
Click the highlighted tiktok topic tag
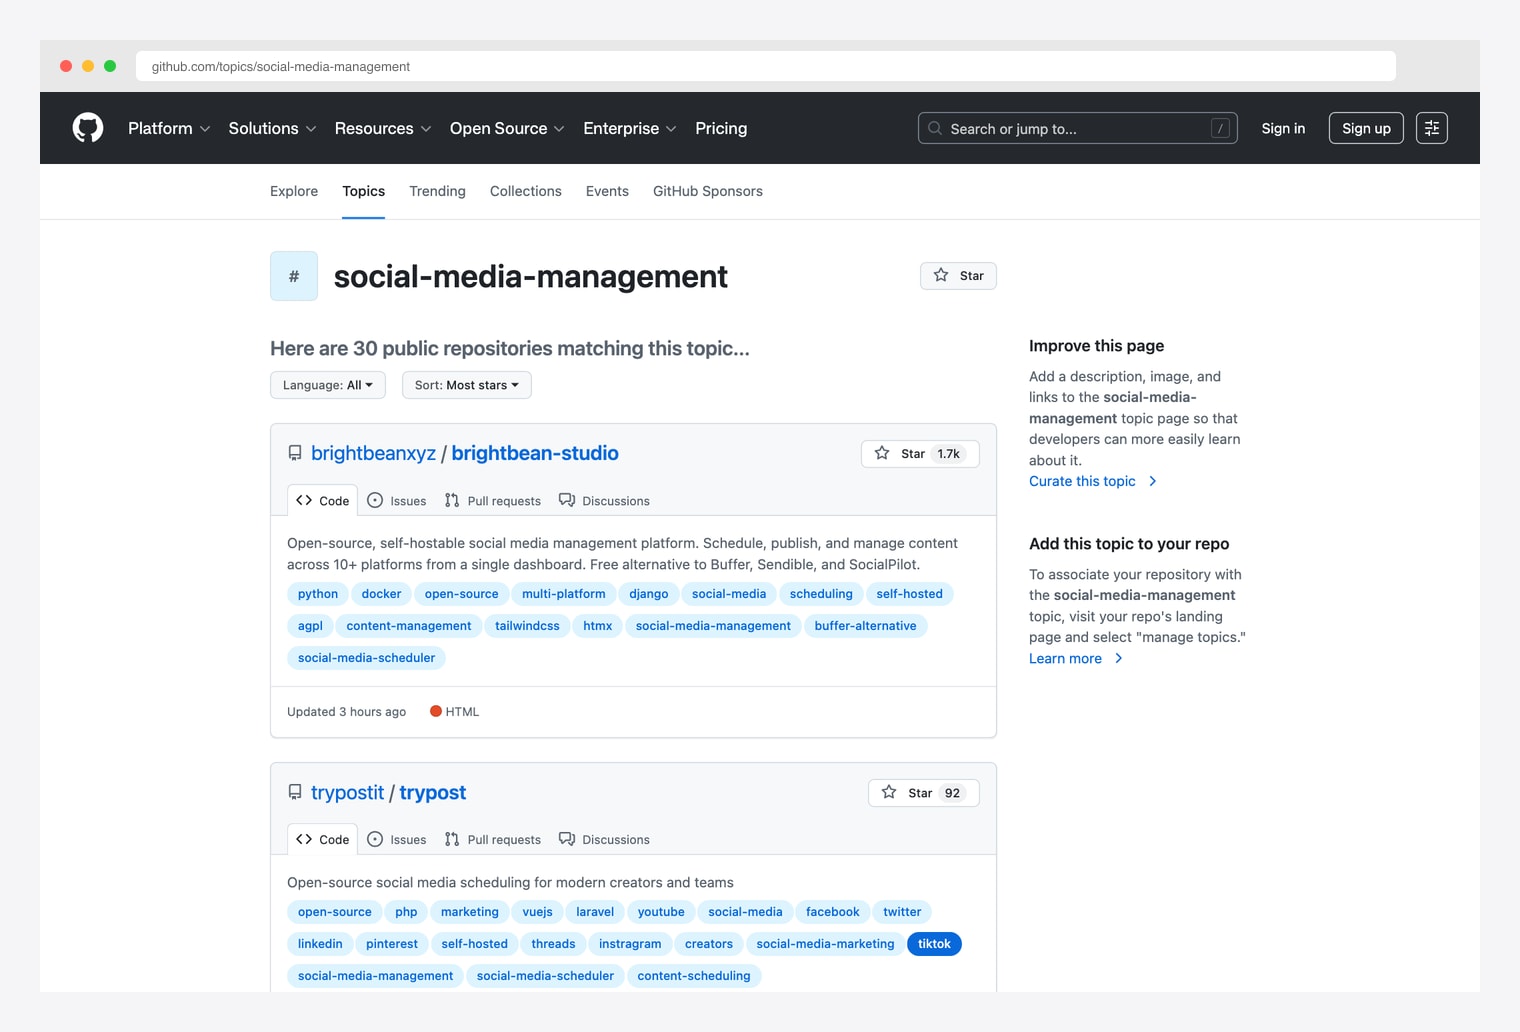[934, 944]
